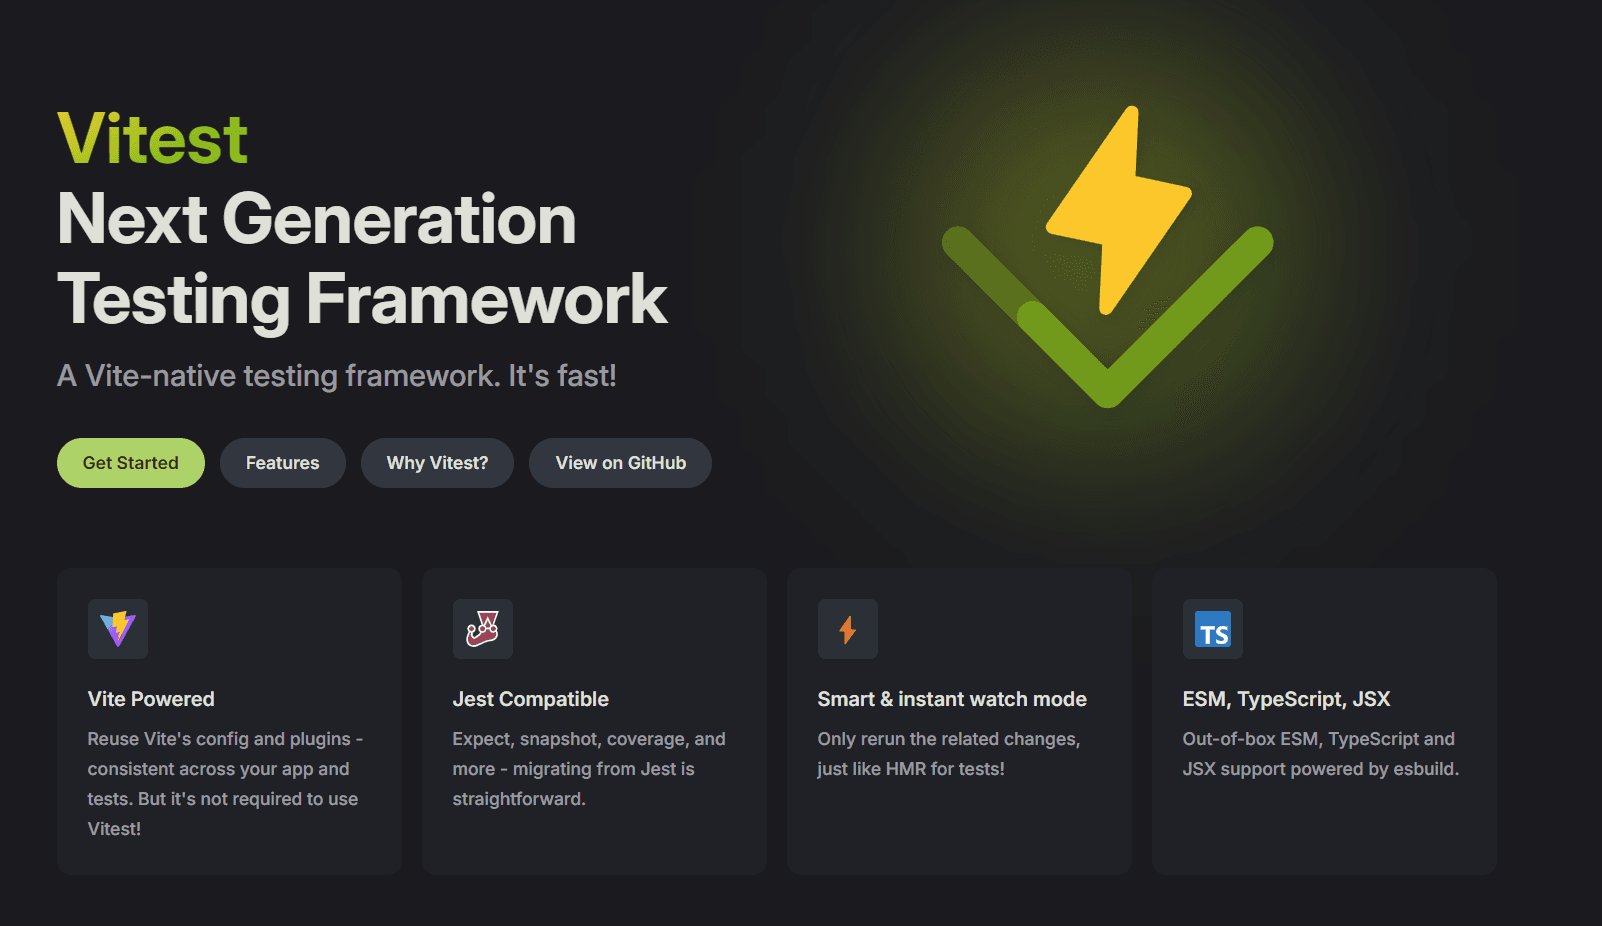Click the orange lightning bolt card icon
This screenshot has height=926, width=1602.
click(848, 629)
